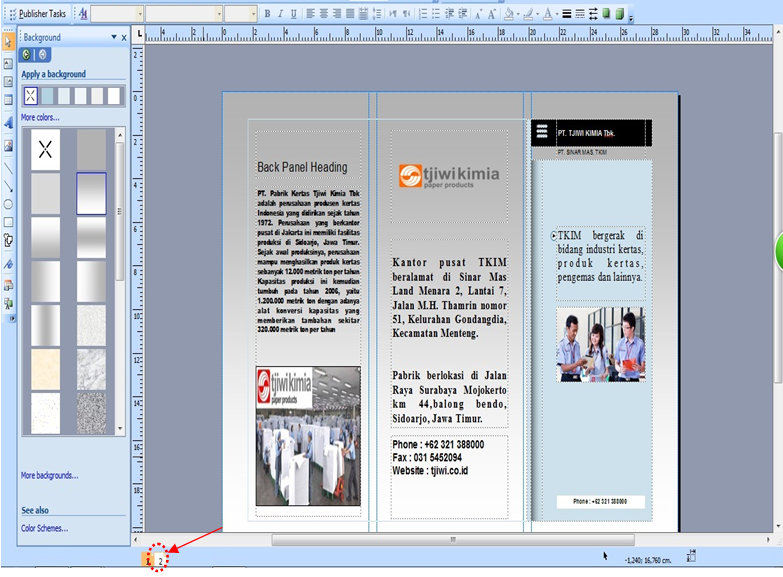This screenshot has height=577, width=783.
Task: Click the Line/Border Style icon
Action: 566,14
